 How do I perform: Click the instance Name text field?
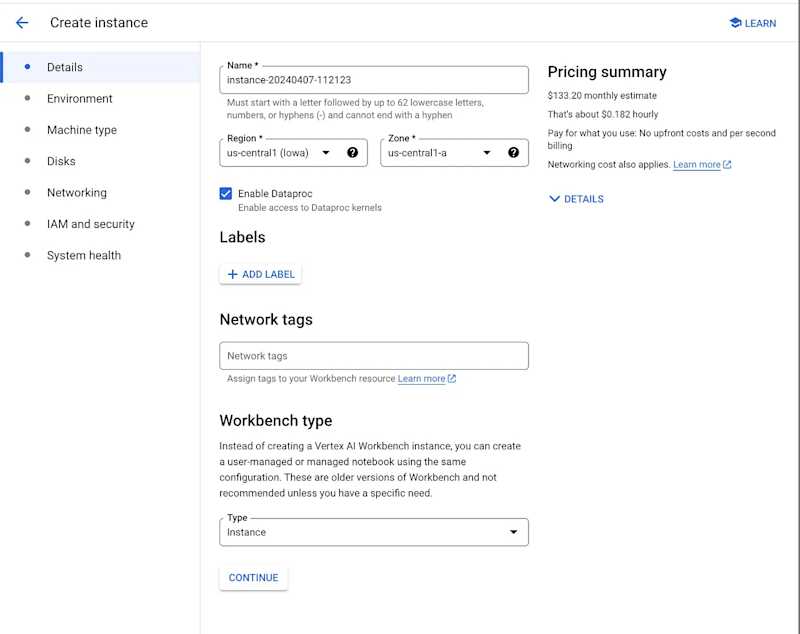(x=373, y=80)
